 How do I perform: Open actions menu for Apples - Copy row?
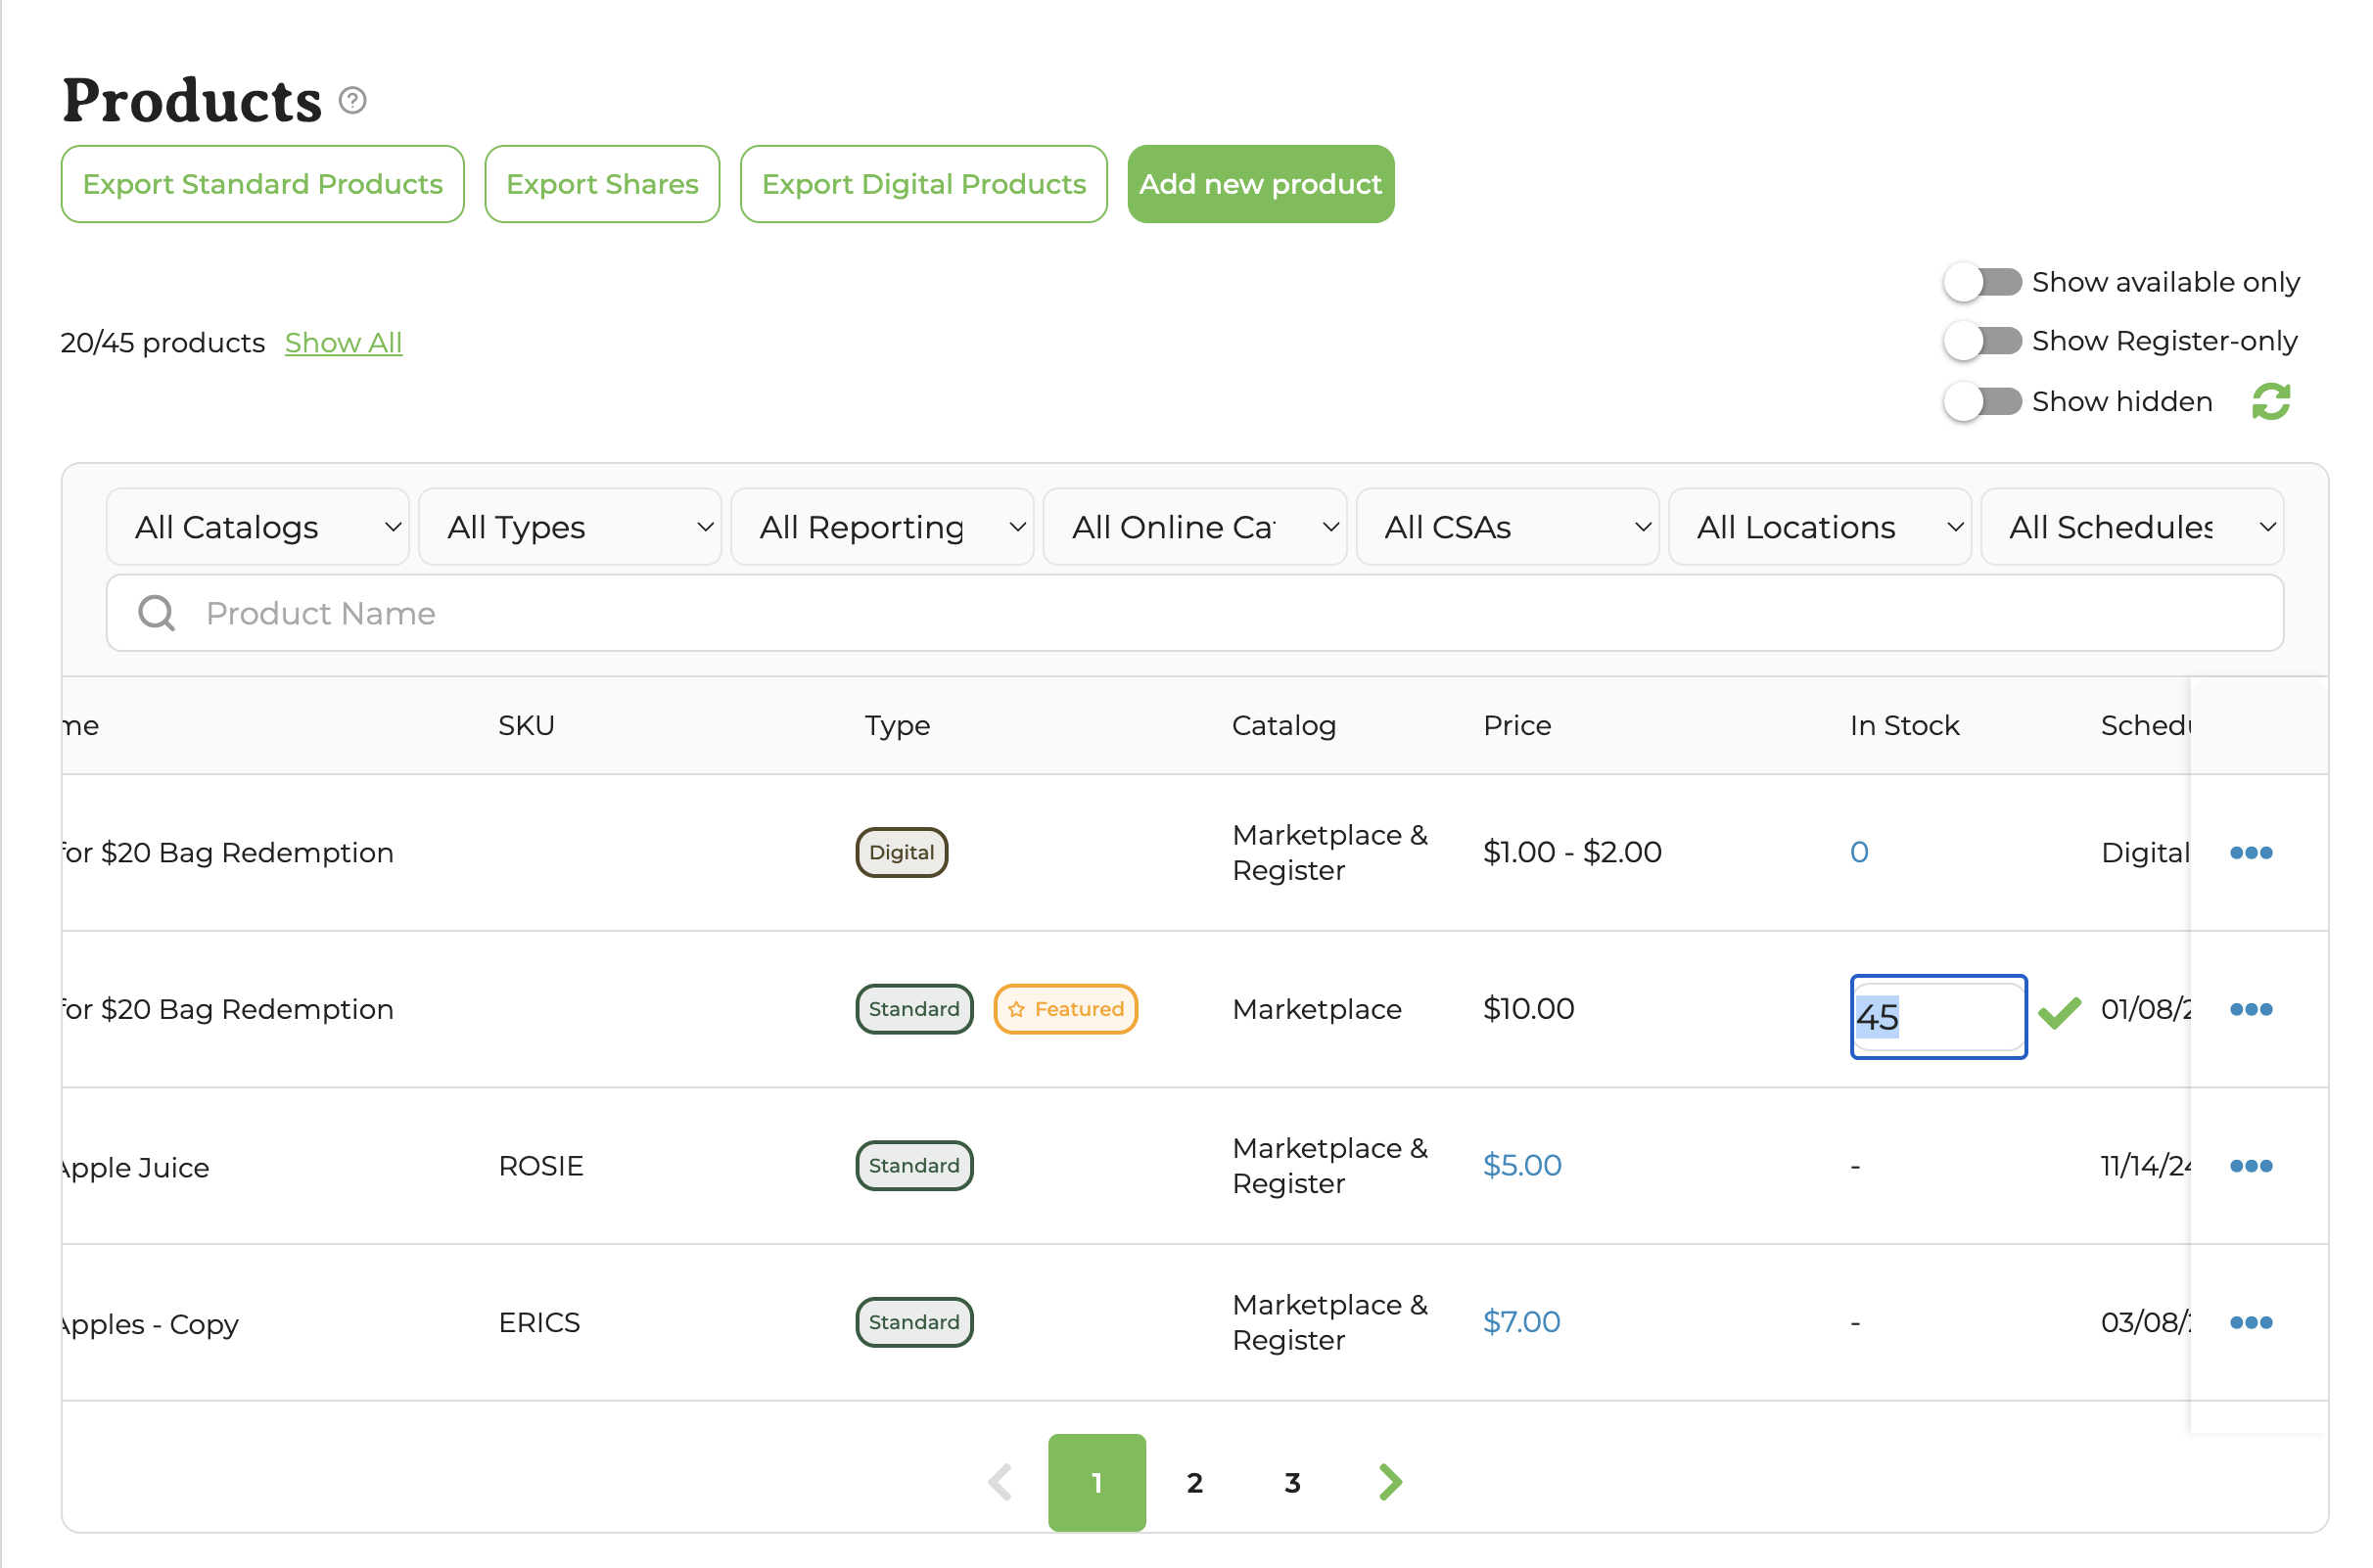pyautogui.click(x=2250, y=1323)
